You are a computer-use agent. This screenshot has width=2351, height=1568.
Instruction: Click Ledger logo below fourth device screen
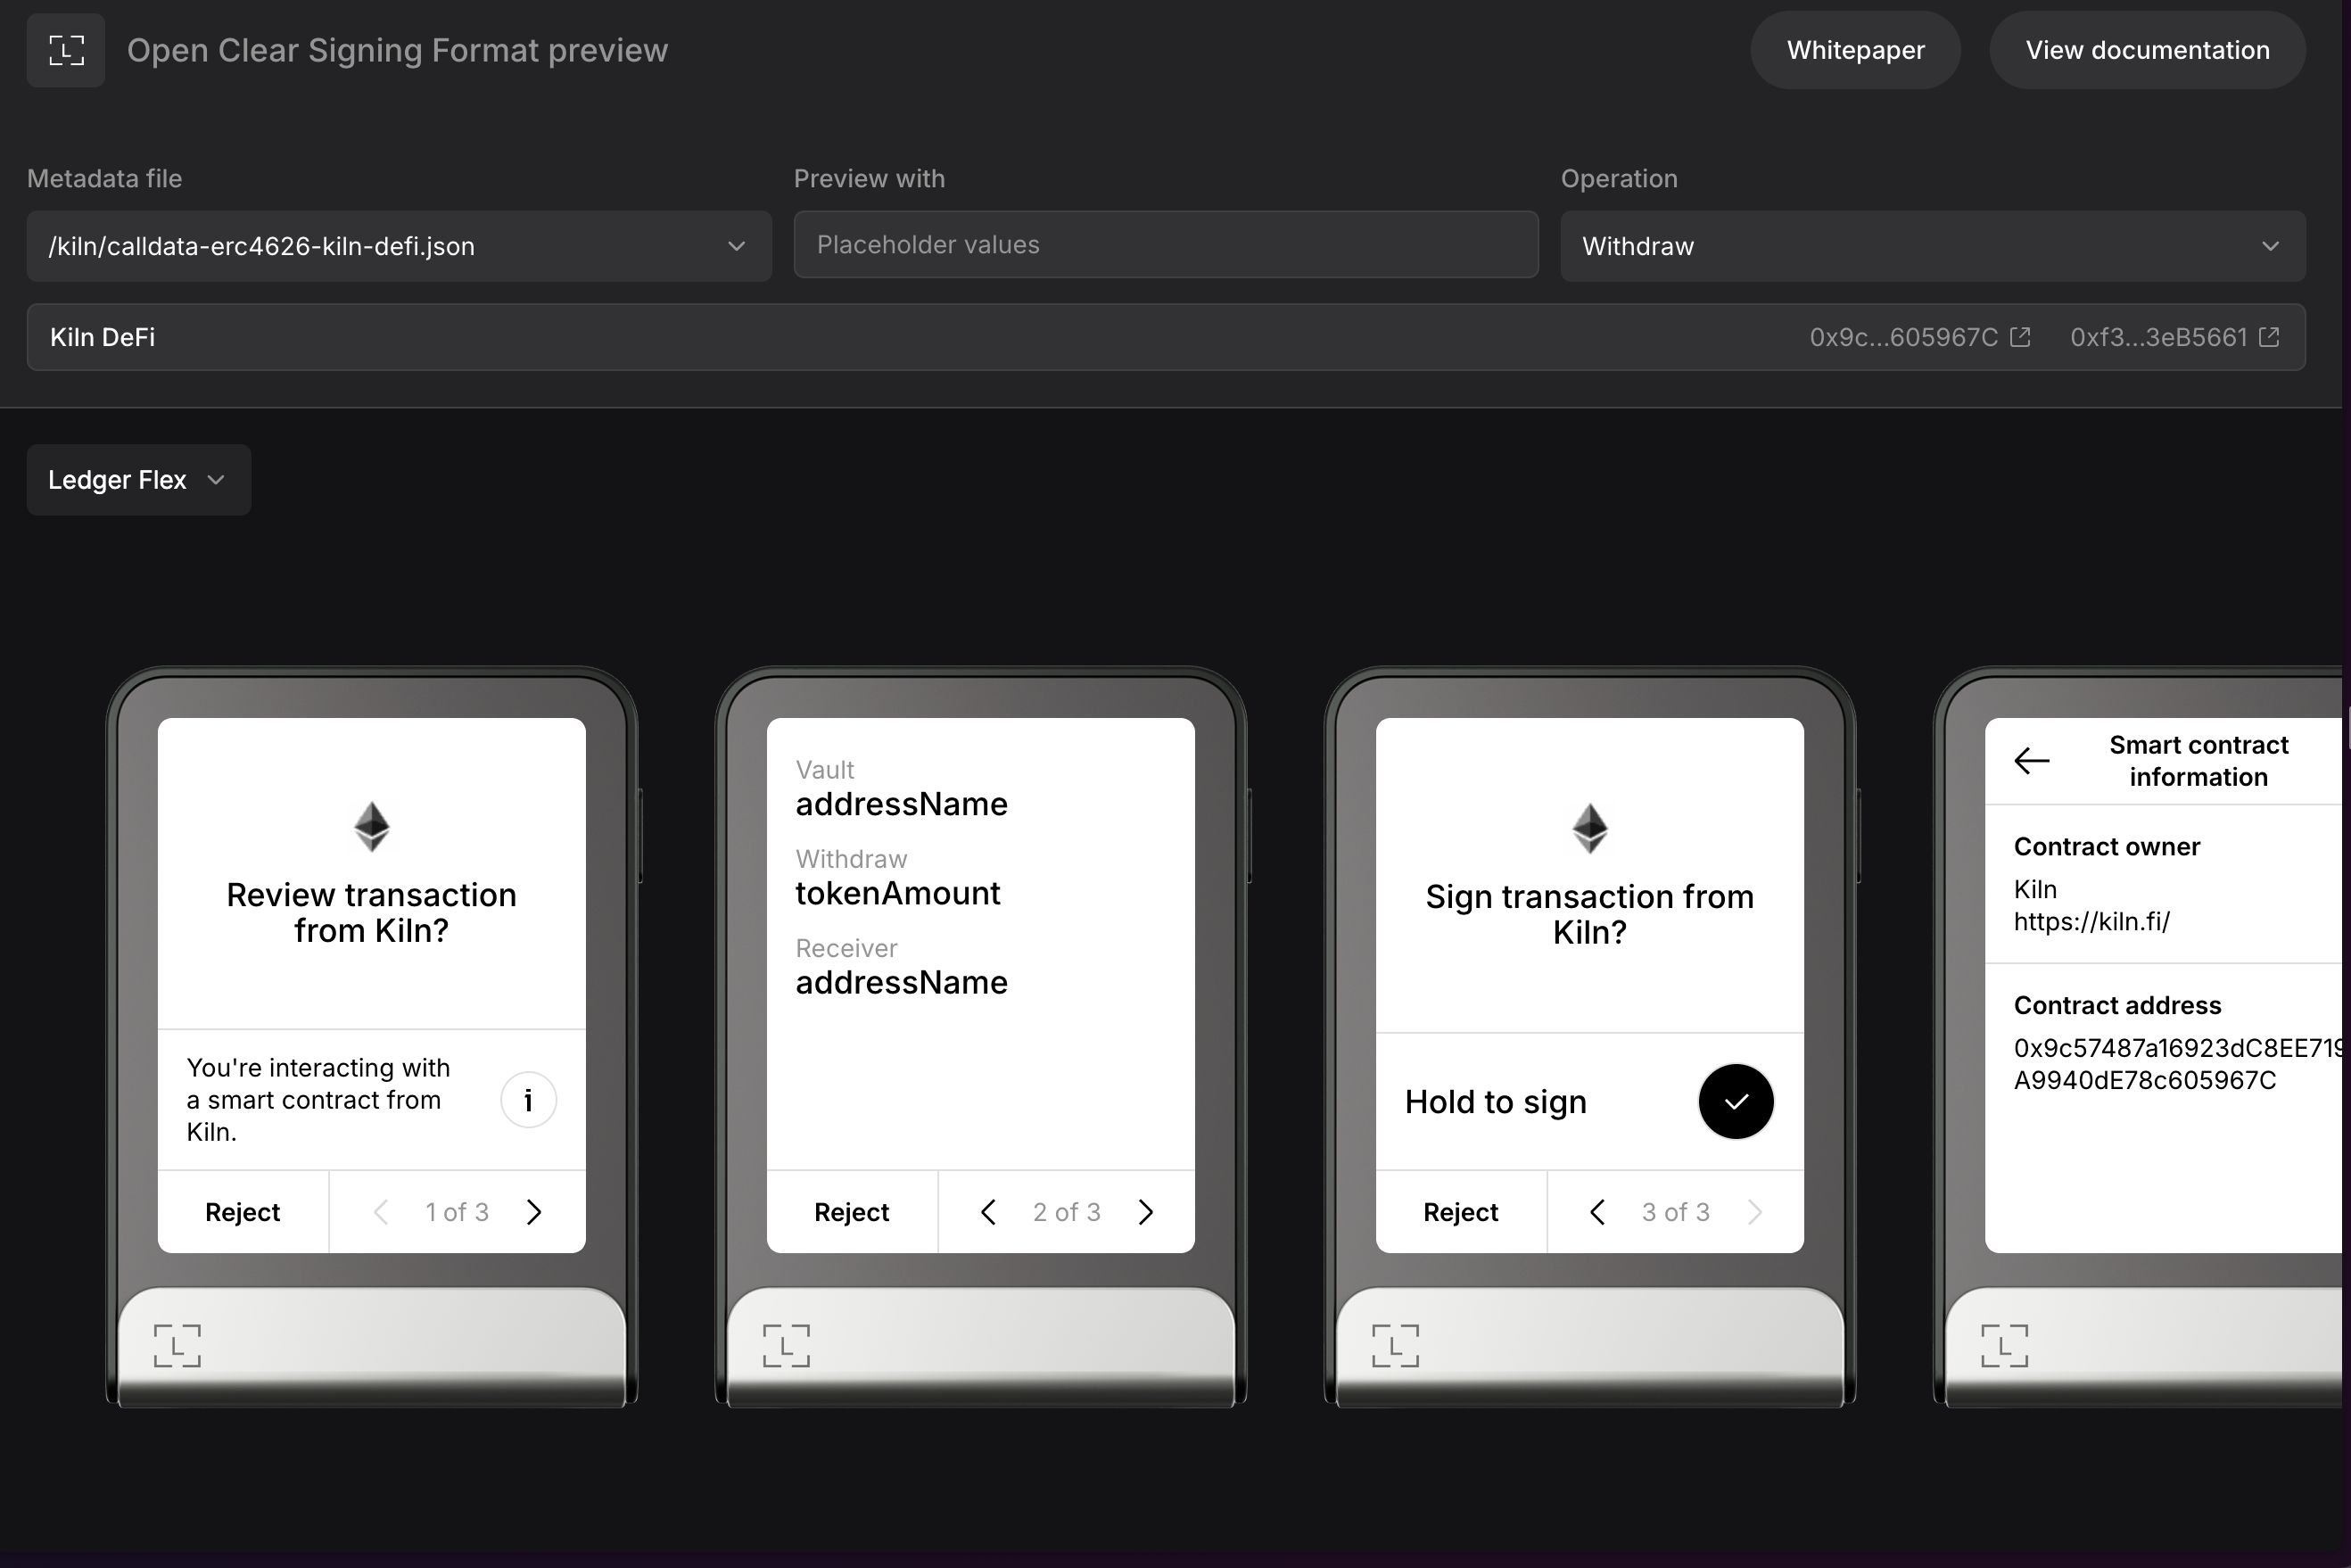(x=2004, y=1346)
